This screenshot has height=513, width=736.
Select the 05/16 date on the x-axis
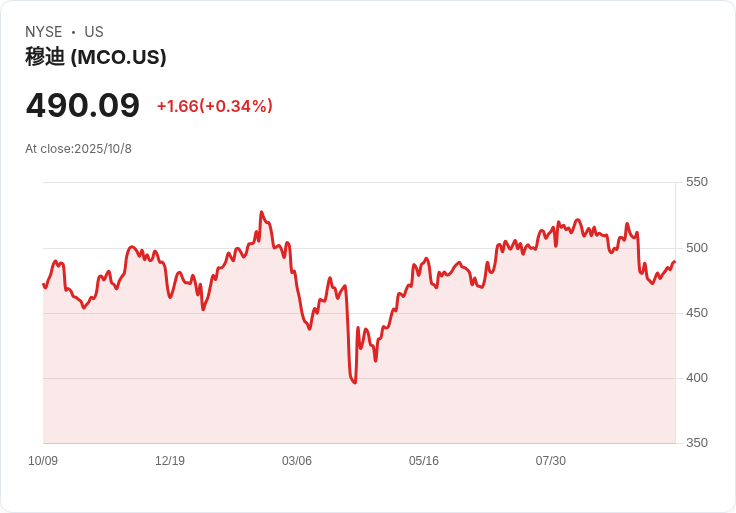coord(423,460)
